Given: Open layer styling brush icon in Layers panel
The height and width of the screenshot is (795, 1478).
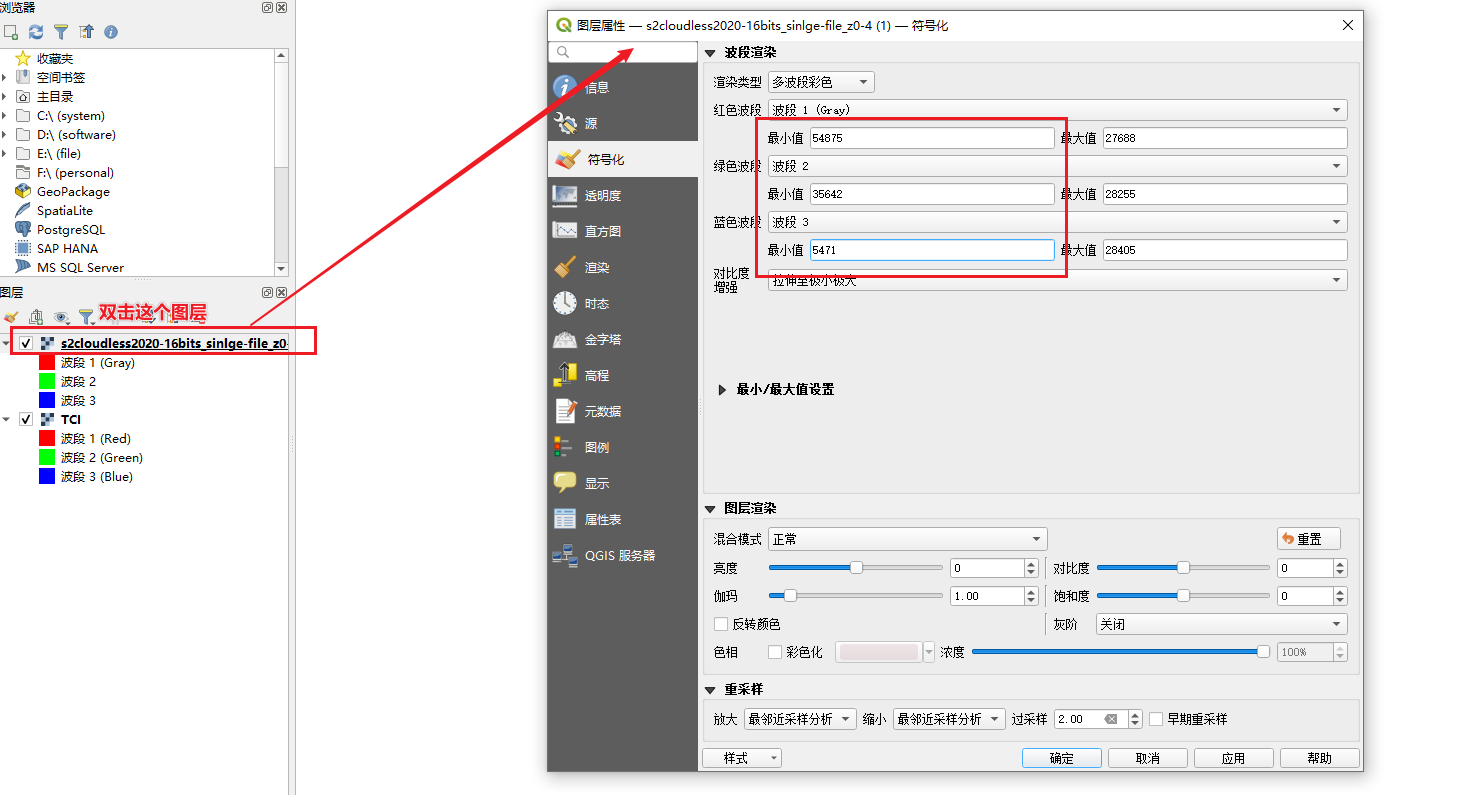Looking at the screenshot, I should 11,317.
